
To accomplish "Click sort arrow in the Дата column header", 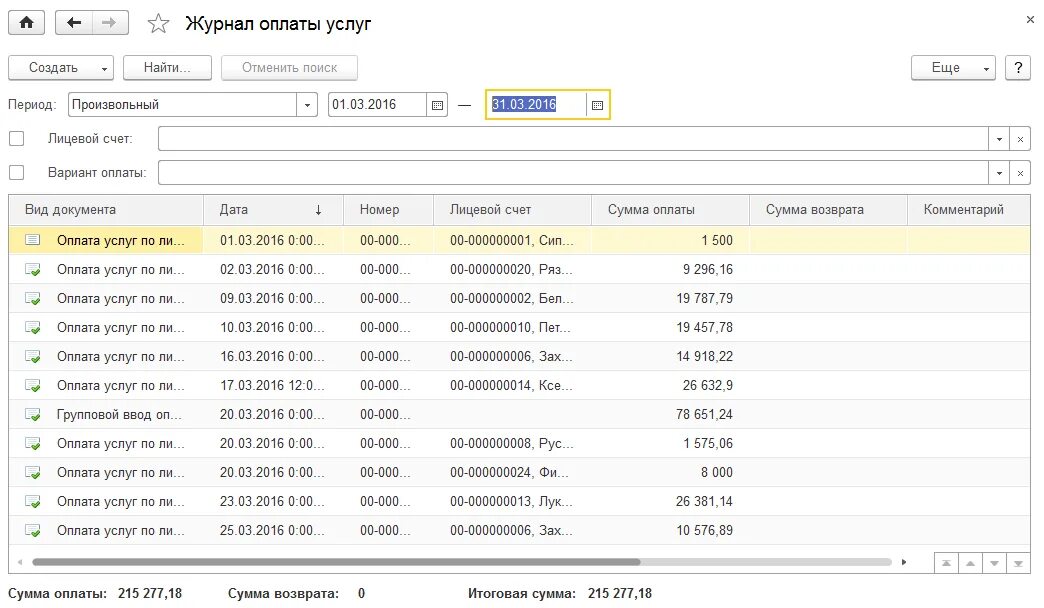I will click(318, 210).
